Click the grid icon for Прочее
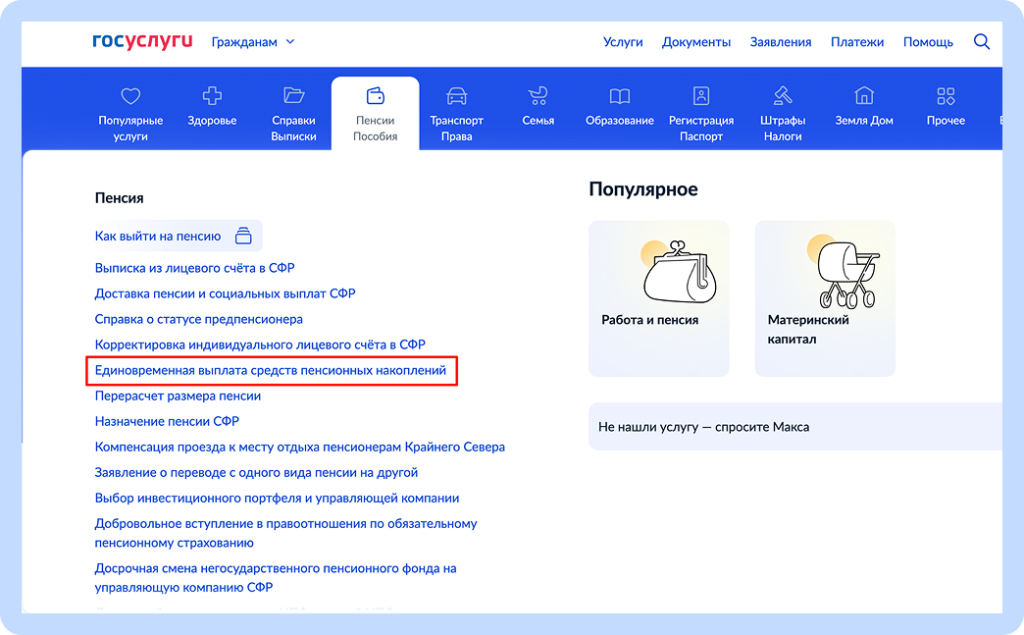 coord(946,96)
